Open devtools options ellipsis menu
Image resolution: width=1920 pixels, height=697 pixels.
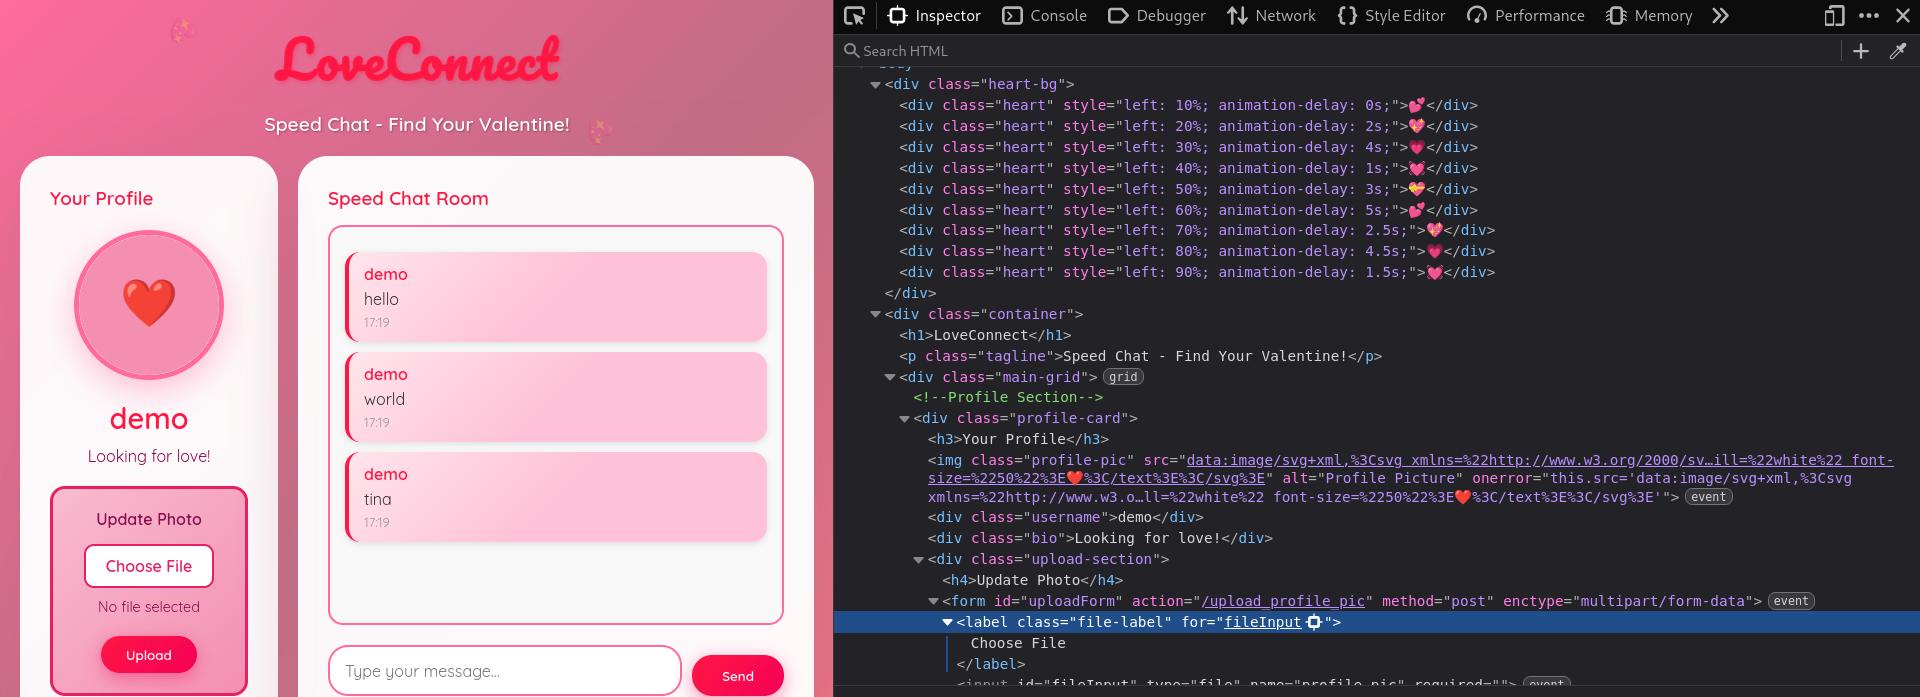[1869, 16]
